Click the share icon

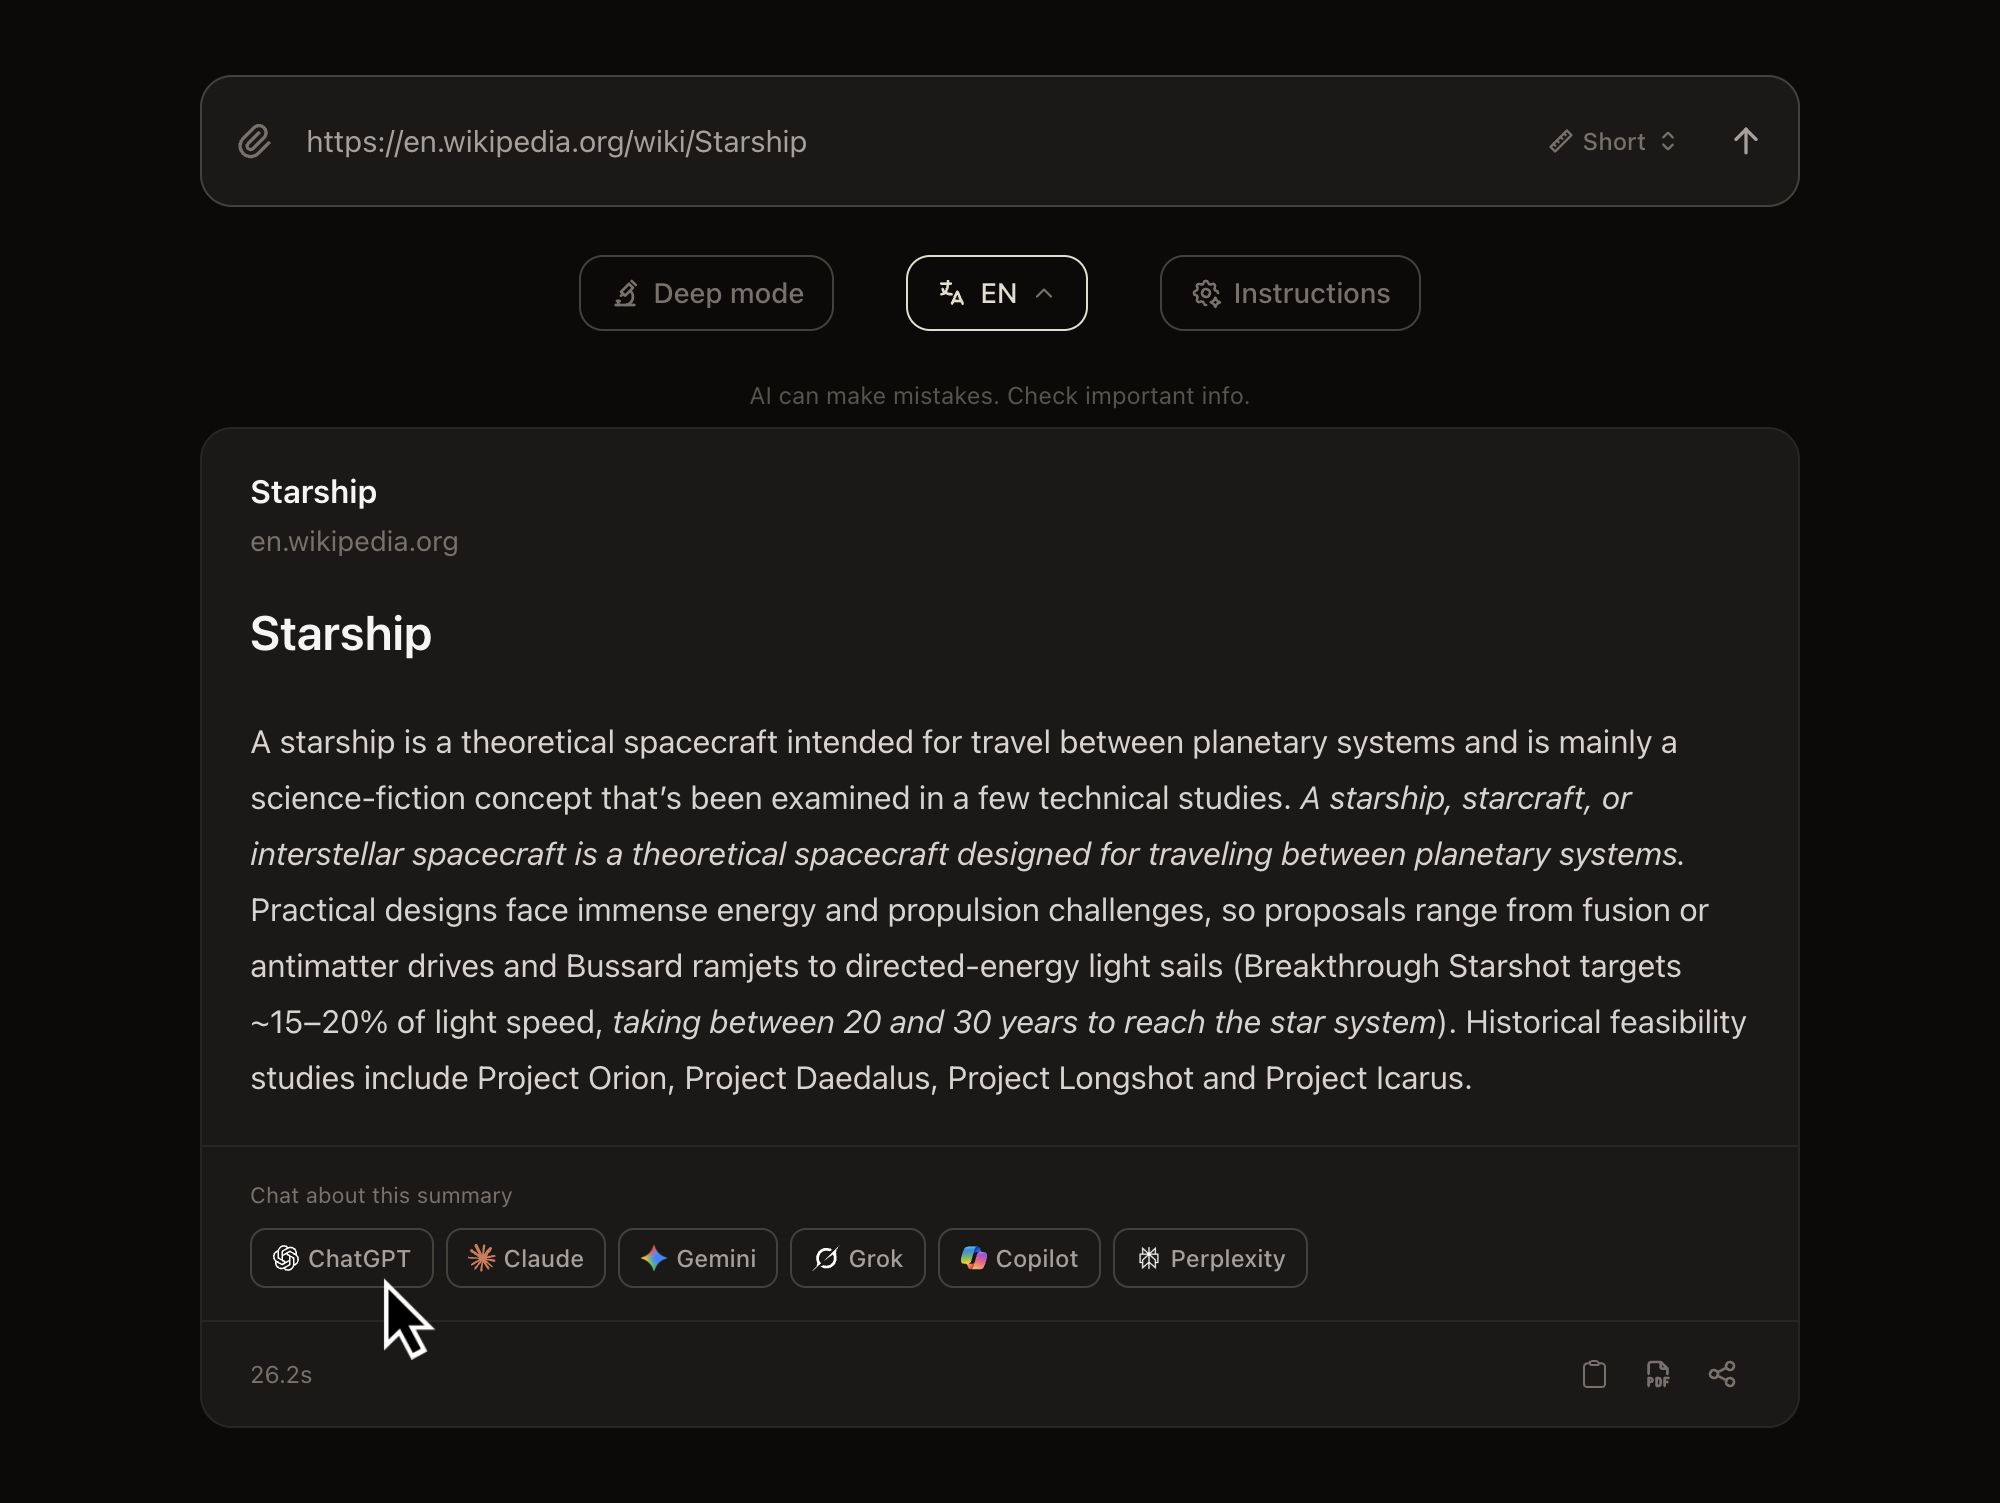click(x=1722, y=1374)
